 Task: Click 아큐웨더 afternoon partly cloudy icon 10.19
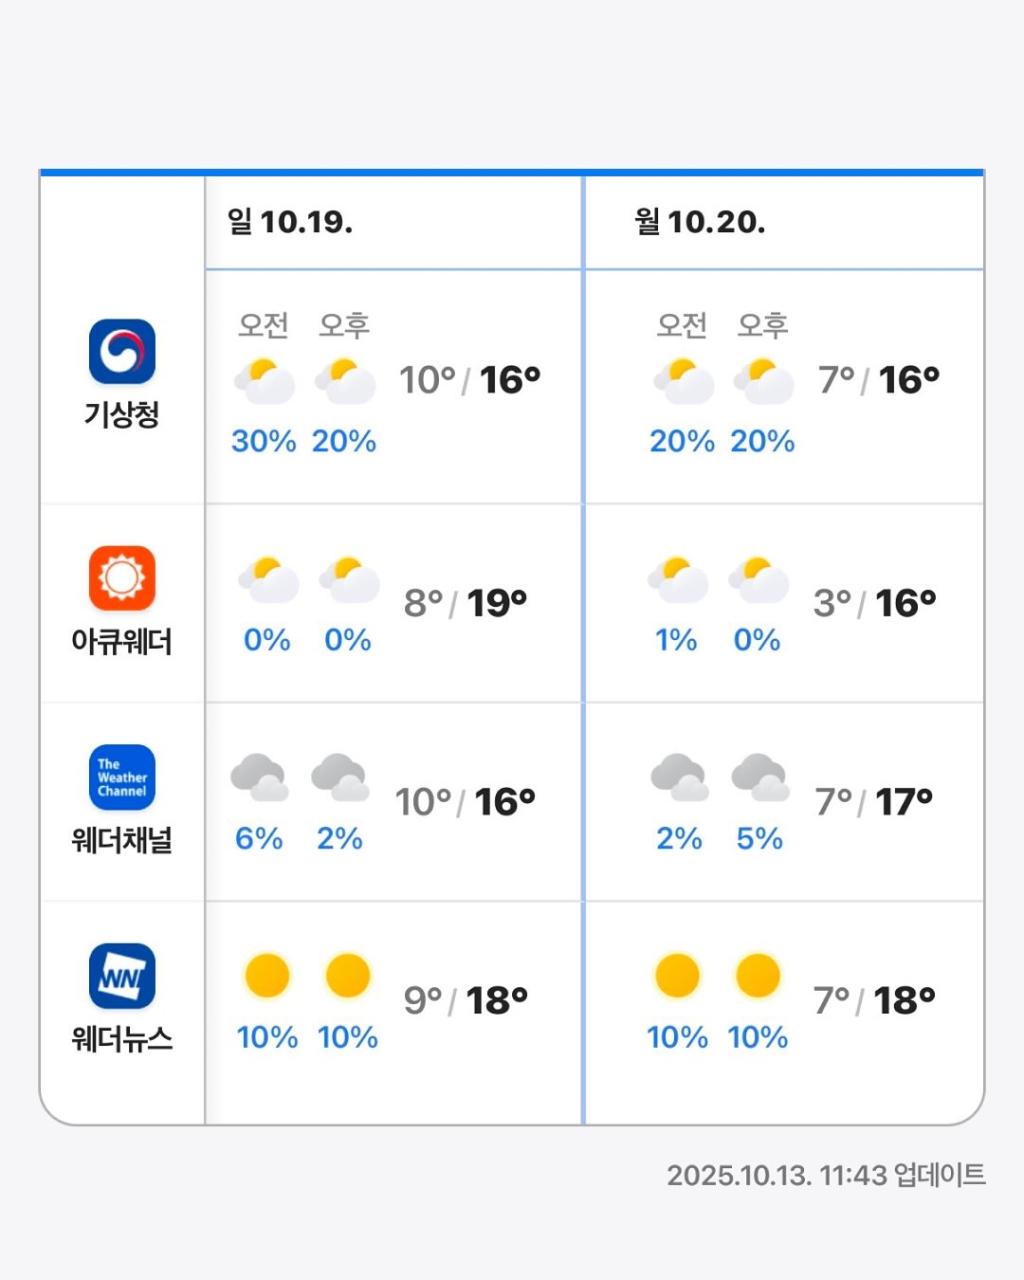tap(348, 579)
